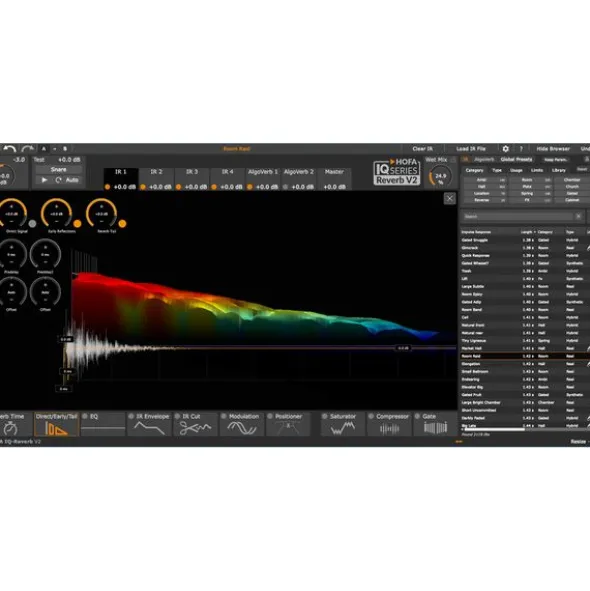The width and height of the screenshot is (590, 591).
Task: Open the Snare test sound dropdown
Action: (x=58, y=170)
